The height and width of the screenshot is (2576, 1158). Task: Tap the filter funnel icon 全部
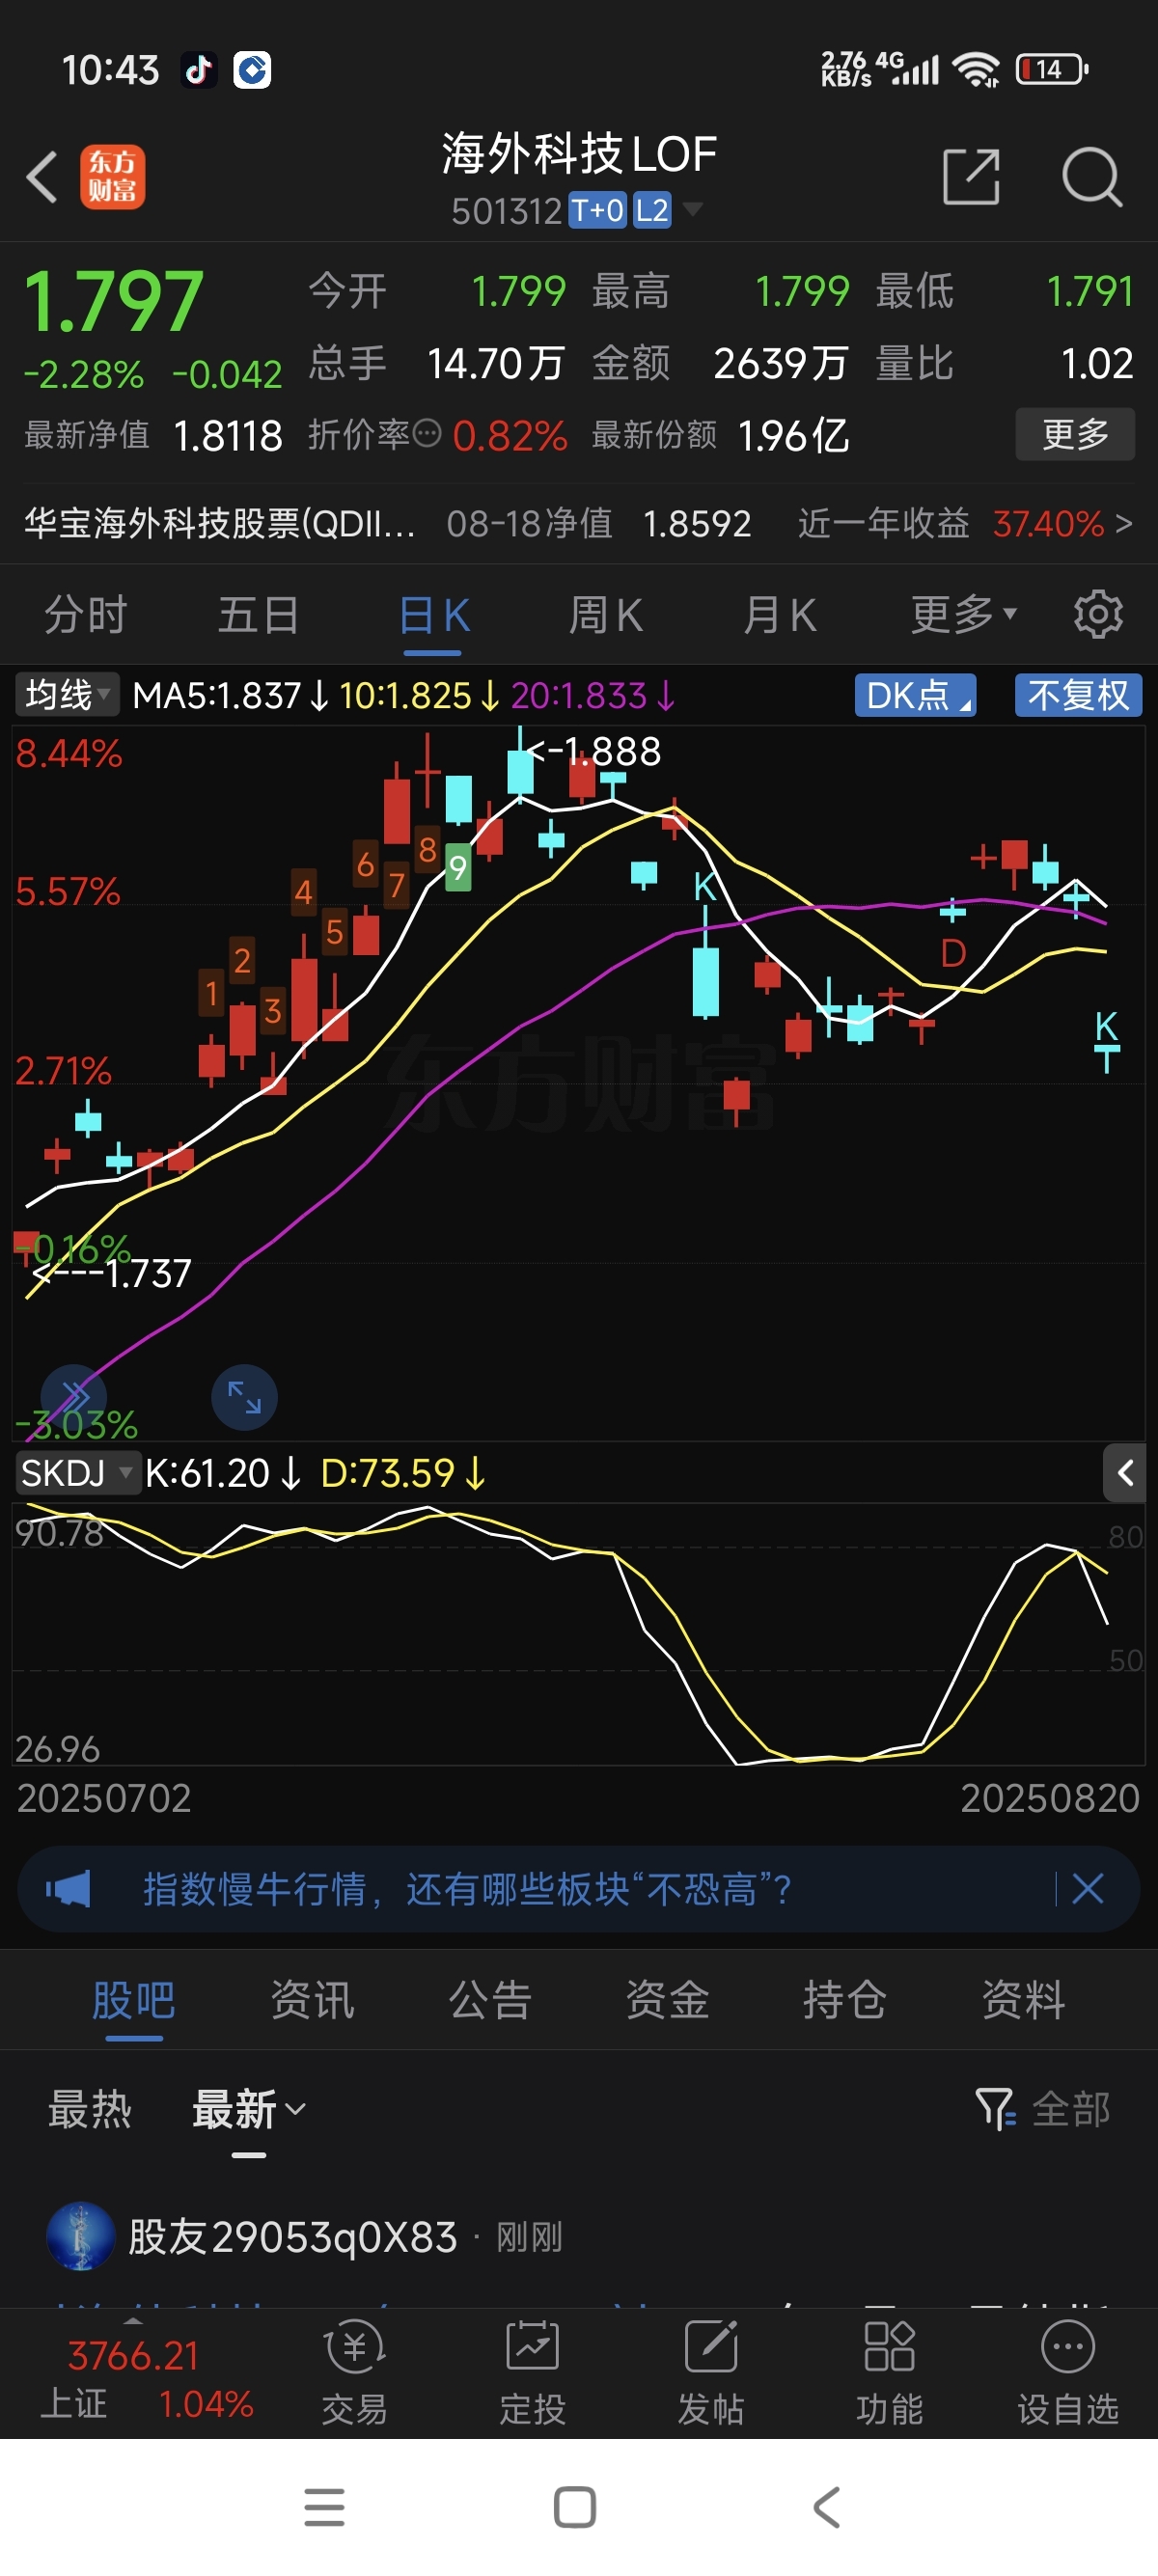tap(995, 2109)
